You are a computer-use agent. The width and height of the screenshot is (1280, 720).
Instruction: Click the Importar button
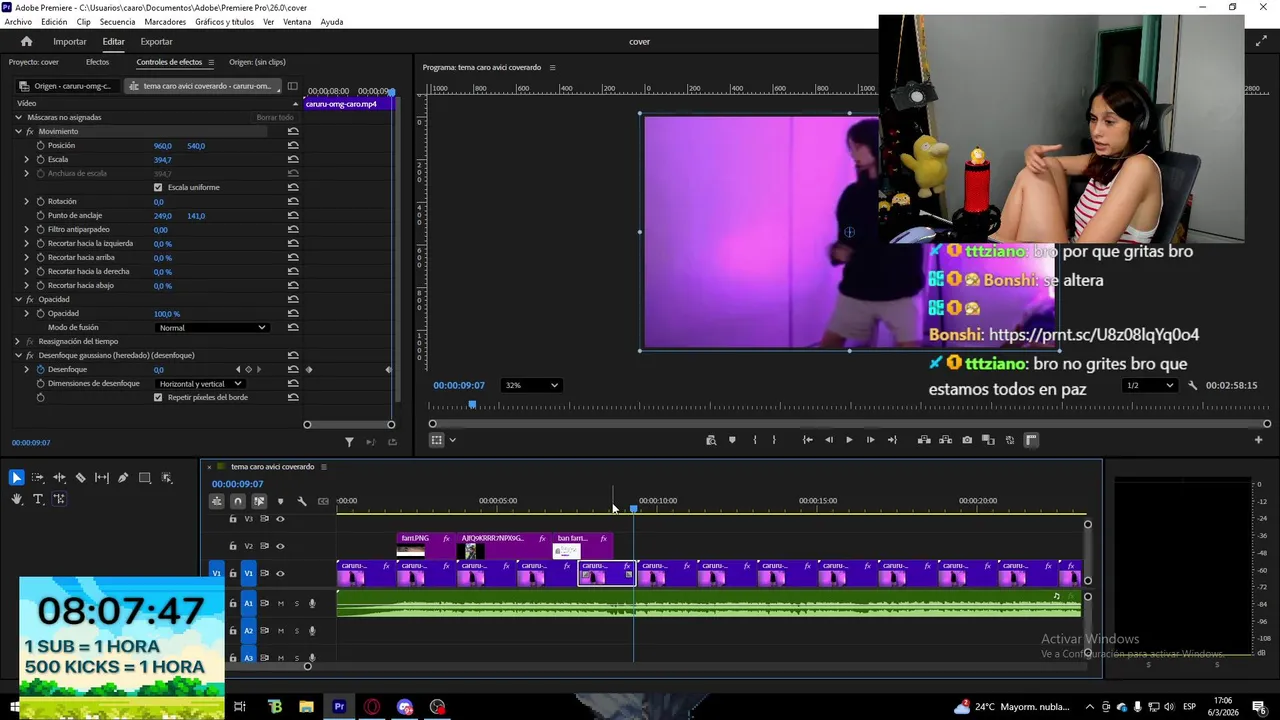(70, 41)
